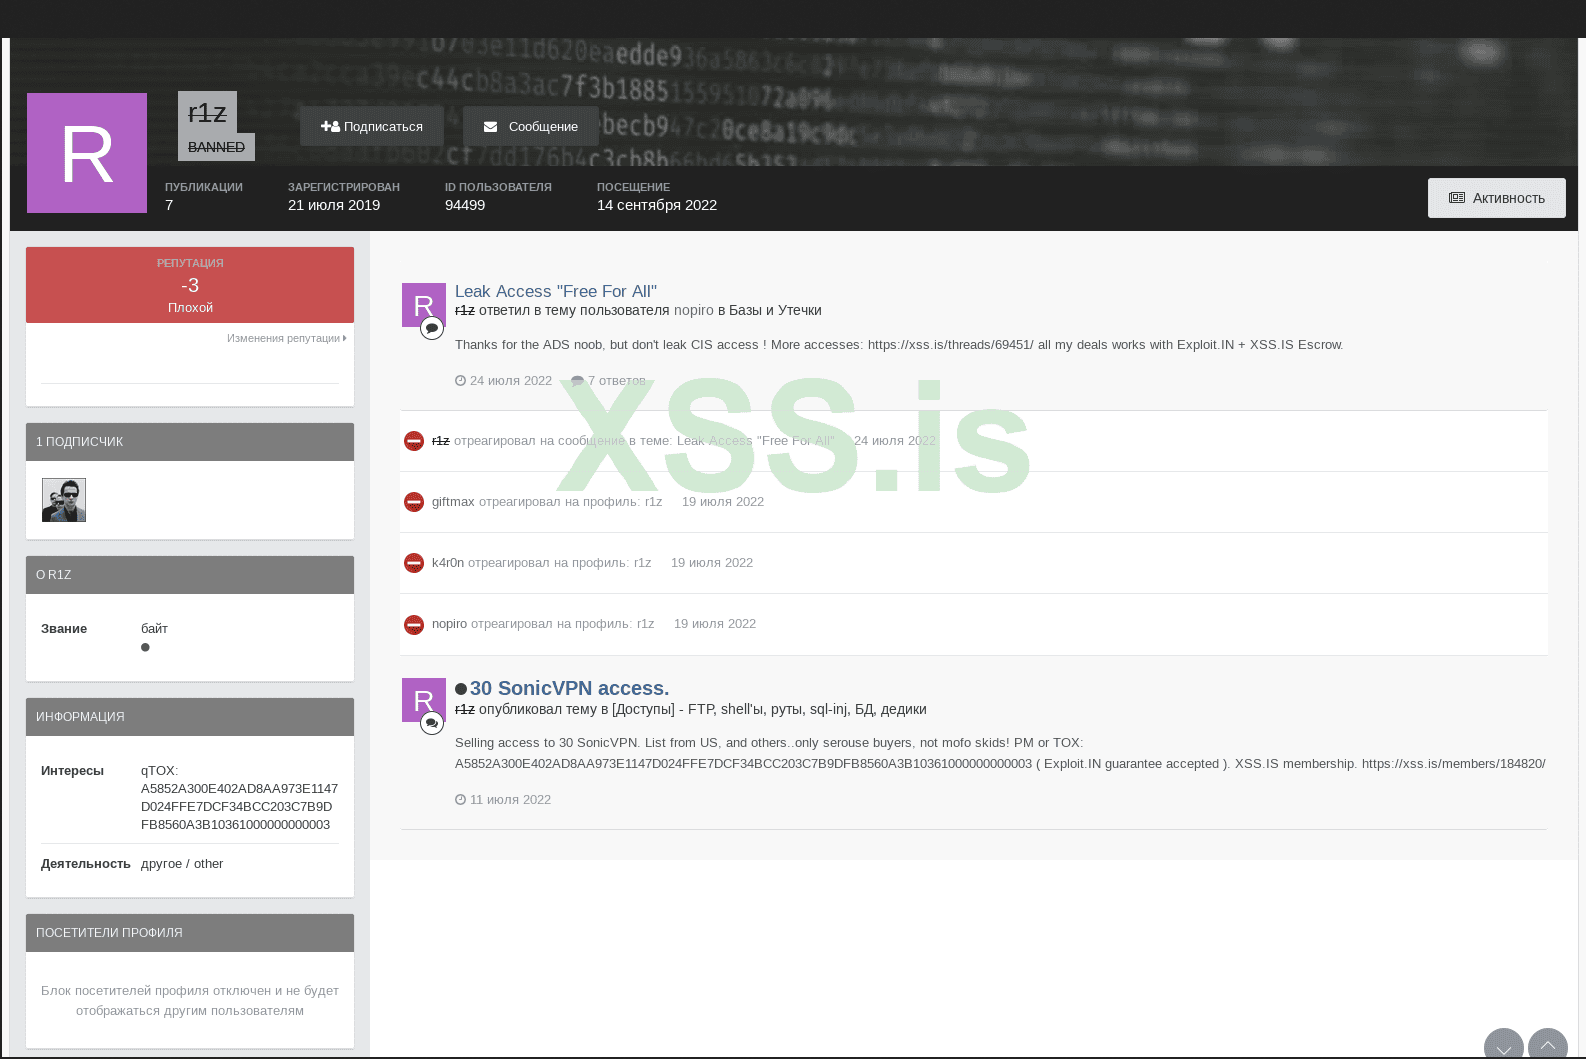Click negative reaction icon on giftmax row

(x=414, y=502)
